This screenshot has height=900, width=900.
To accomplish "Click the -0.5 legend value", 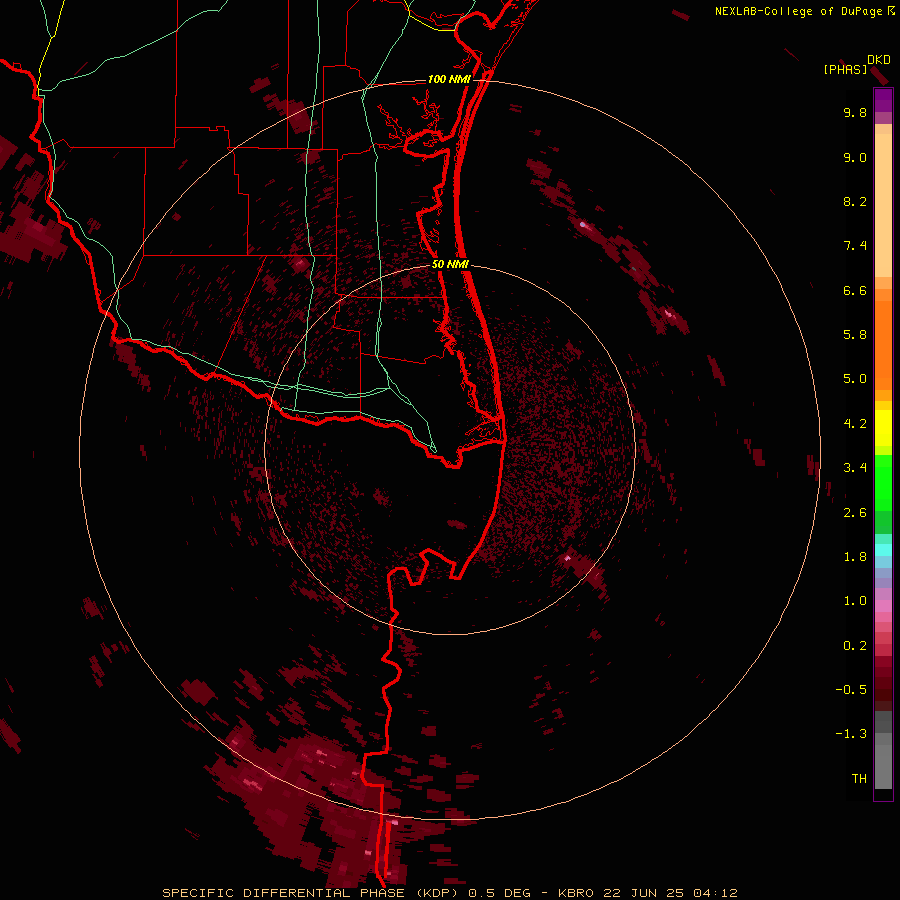I will (x=851, y=690).
